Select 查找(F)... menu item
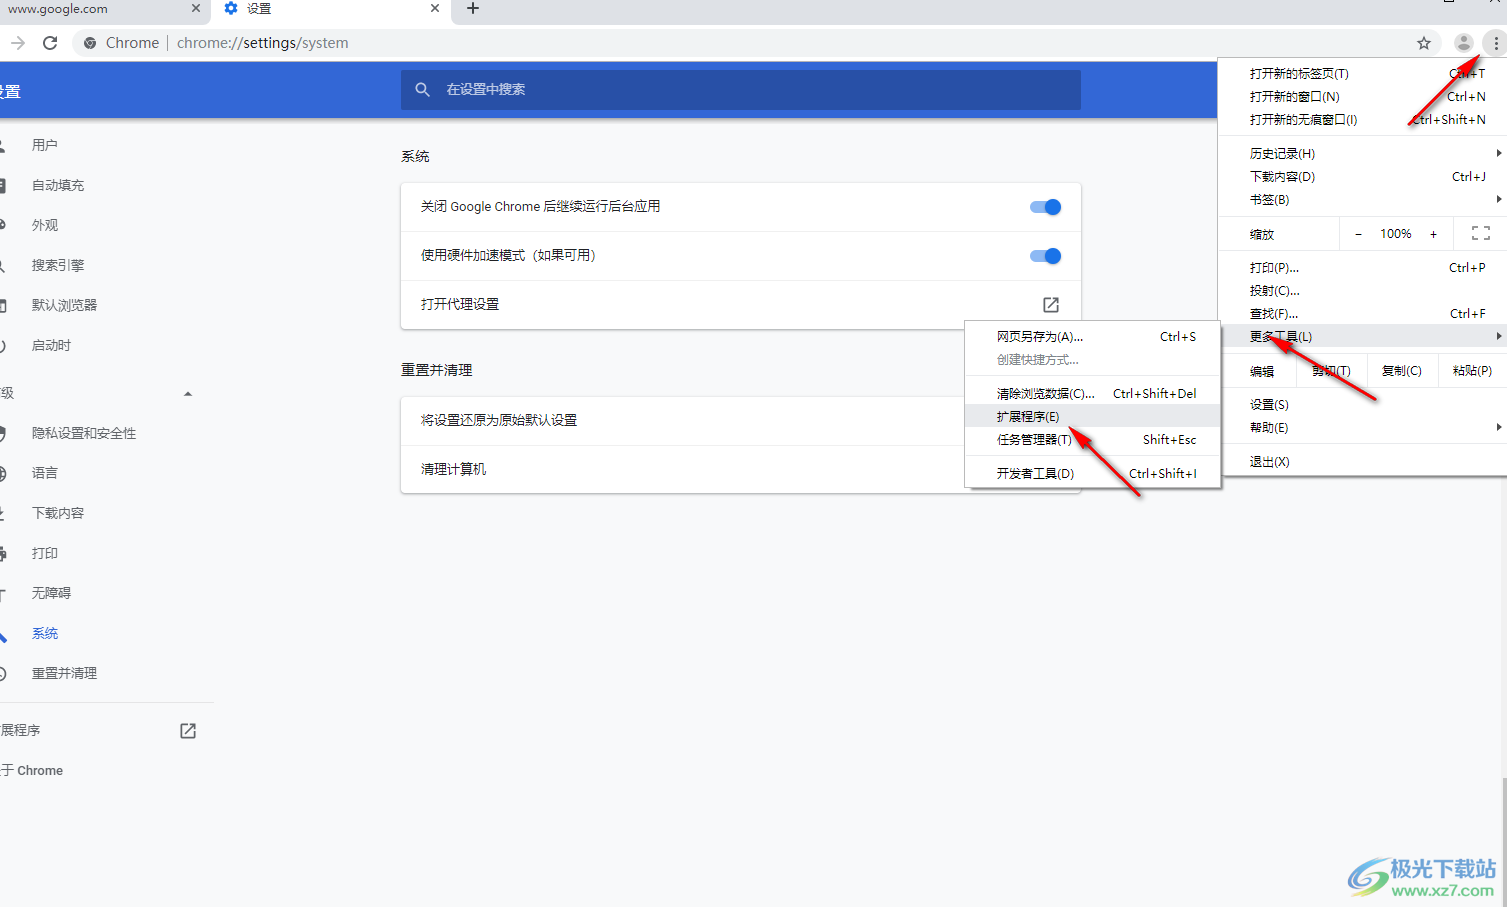1507x907 pixels. pyautogui.click(x=1362, y=313)
